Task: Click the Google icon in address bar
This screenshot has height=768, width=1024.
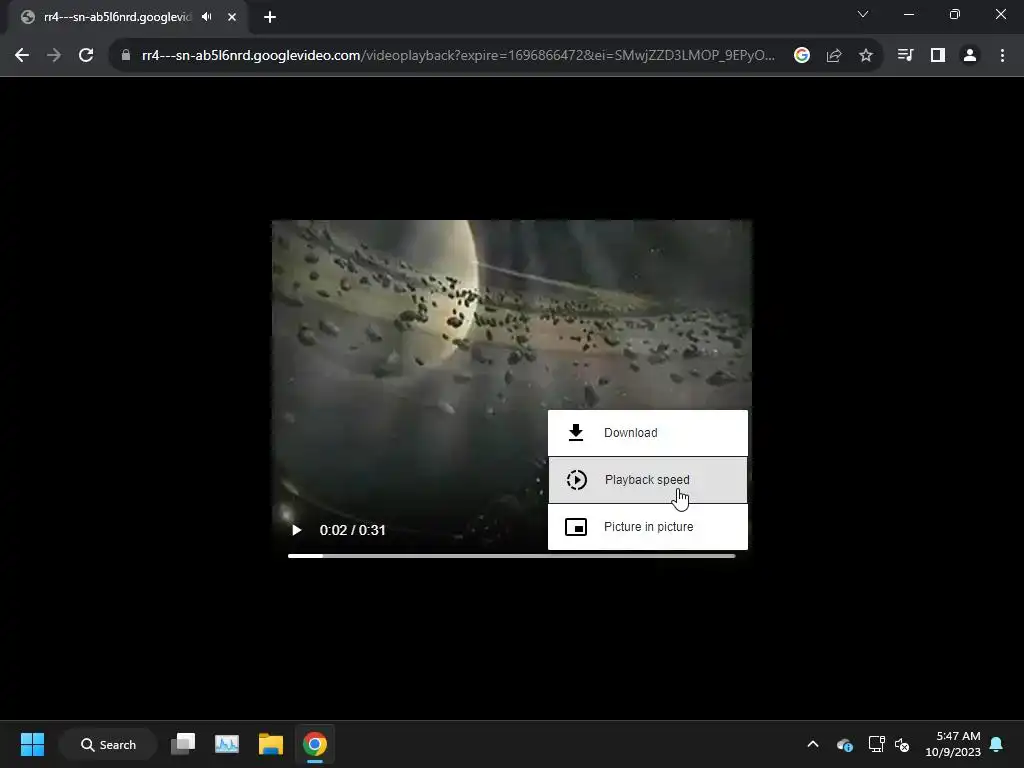Action: point(802,56)
